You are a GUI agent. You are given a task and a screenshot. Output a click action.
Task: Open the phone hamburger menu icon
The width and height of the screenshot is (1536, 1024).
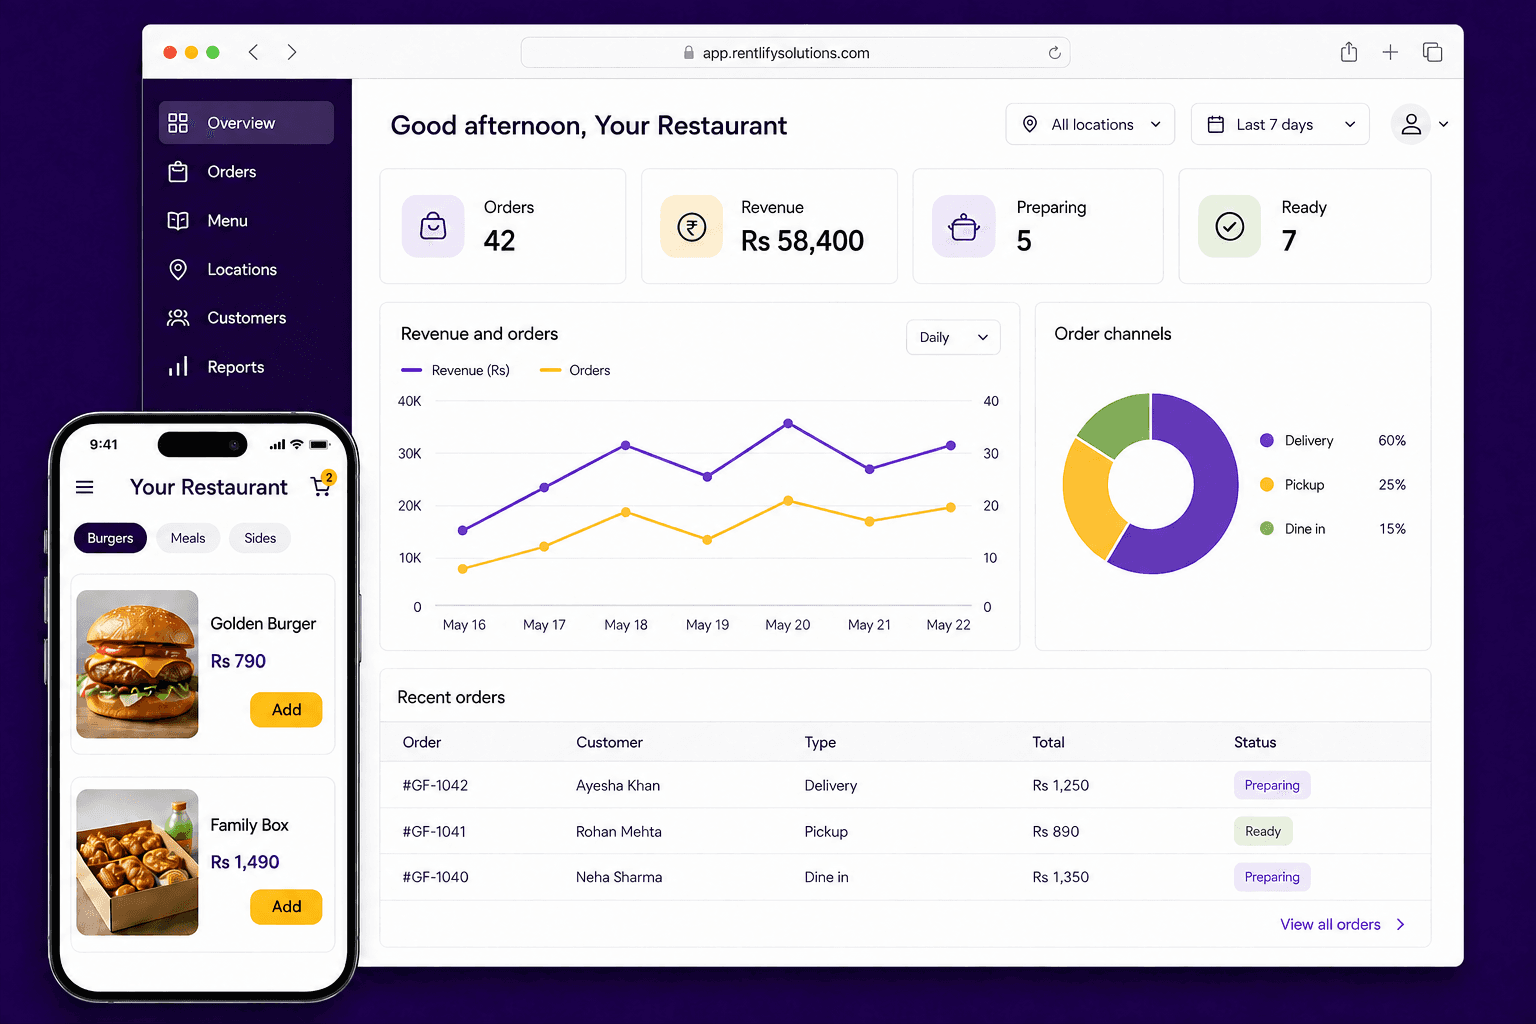tap(85, 487)
